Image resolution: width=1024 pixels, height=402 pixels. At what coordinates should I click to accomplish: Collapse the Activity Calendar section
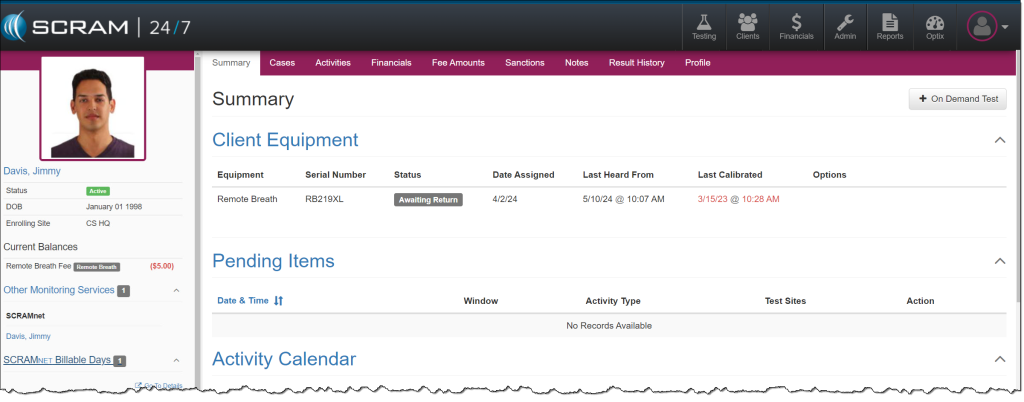1000,358
